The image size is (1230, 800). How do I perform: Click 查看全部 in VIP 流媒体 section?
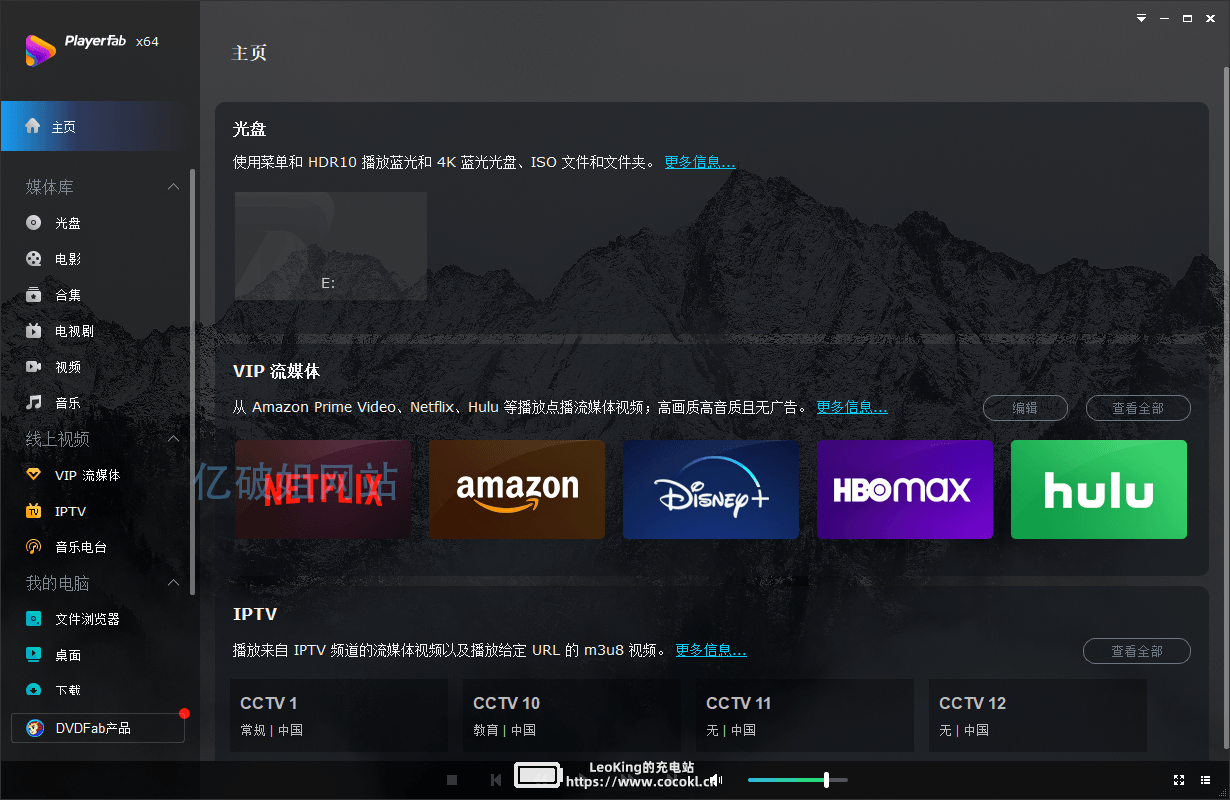click(x=1137, y=408)
